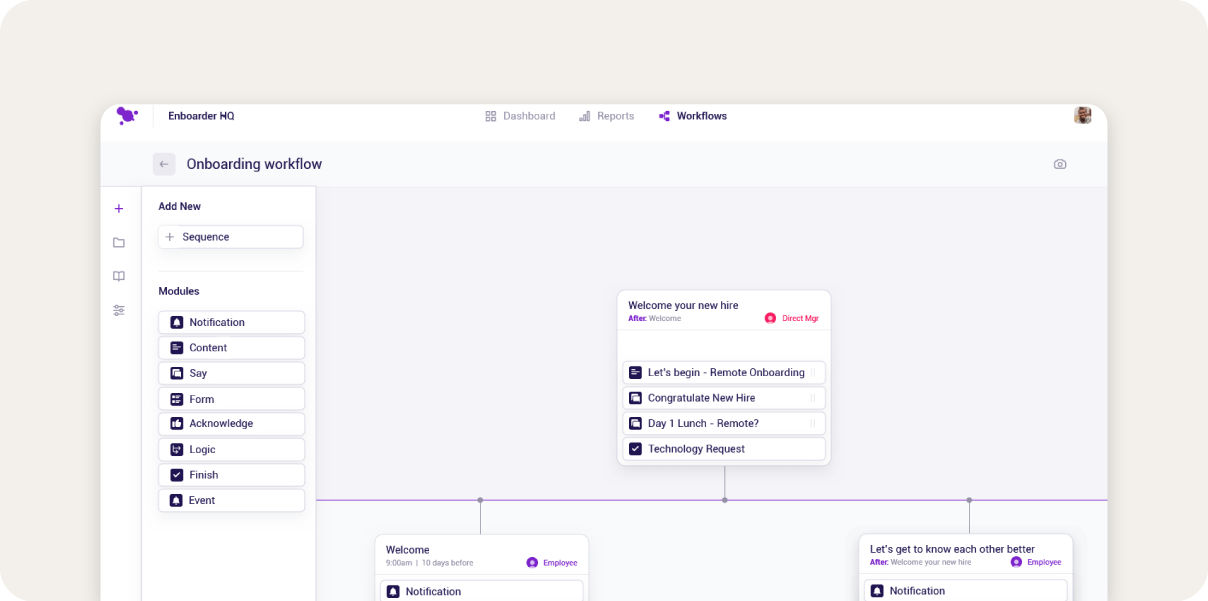Select the Event module
The height and width of the screenshot is (601, 1208).
pos(231,500)
